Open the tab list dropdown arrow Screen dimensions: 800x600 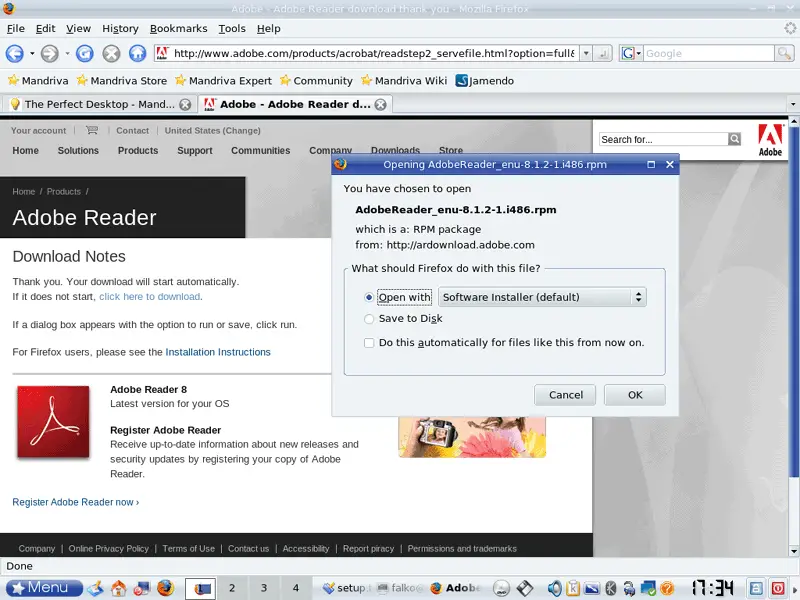point(793,104)
